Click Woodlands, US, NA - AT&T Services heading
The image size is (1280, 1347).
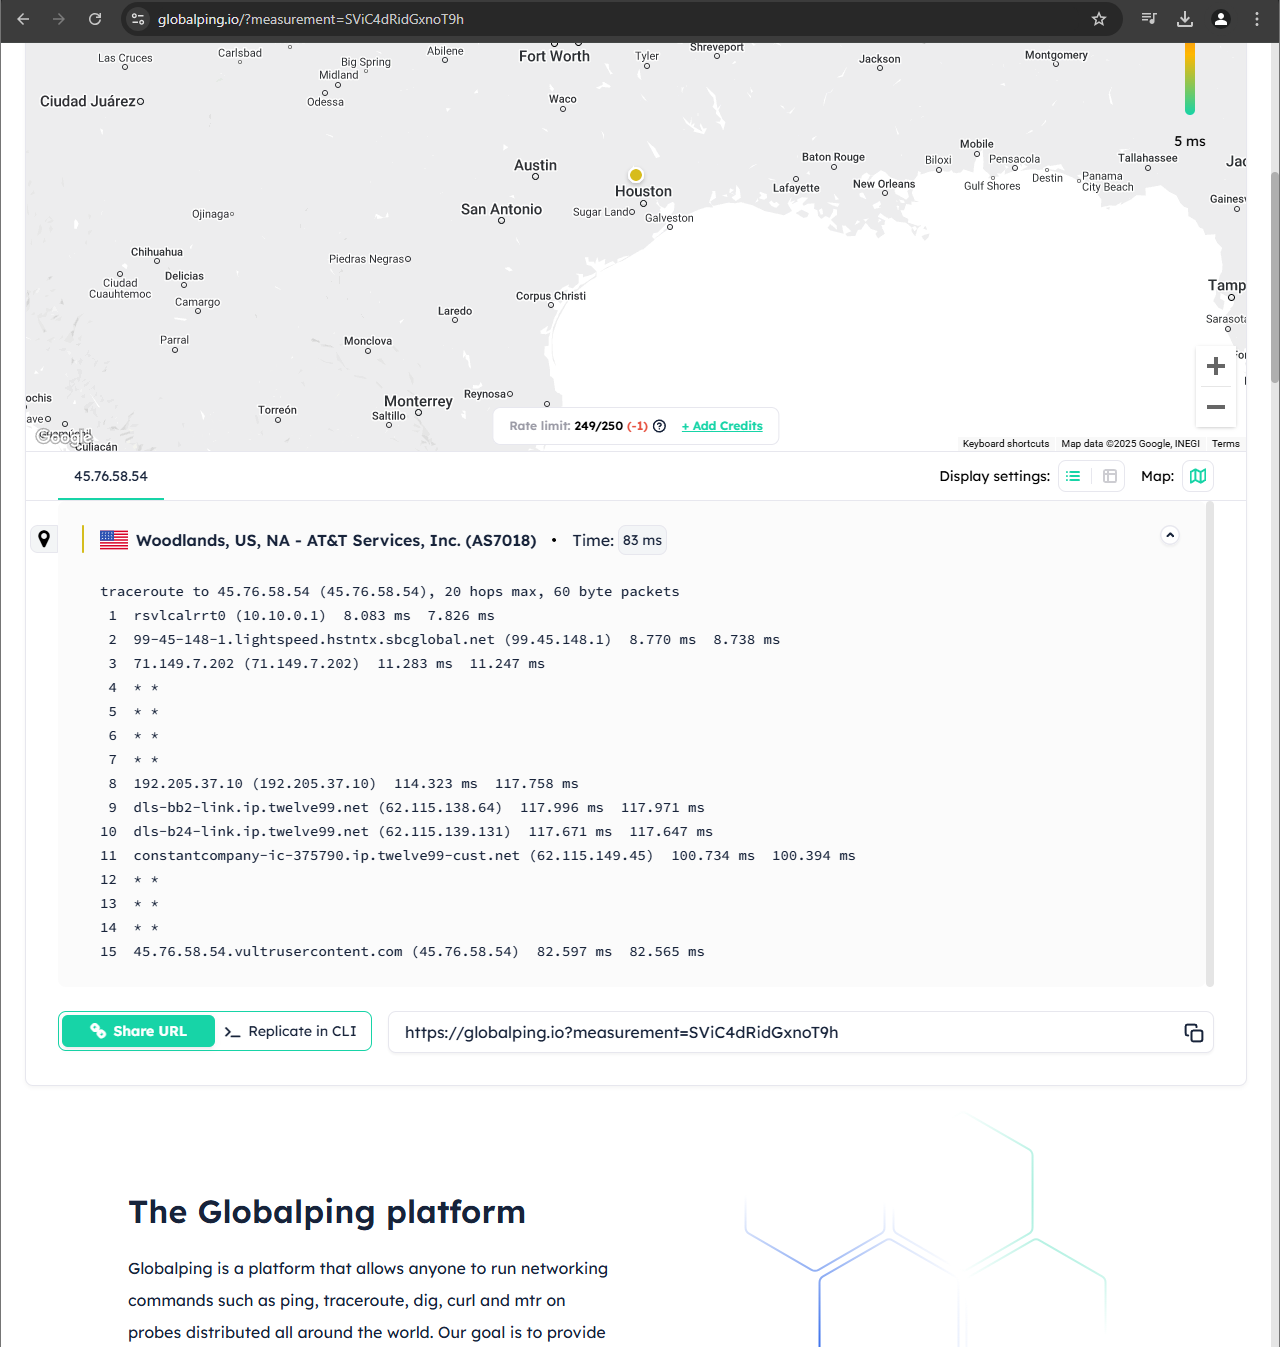(x=336, y=540)
